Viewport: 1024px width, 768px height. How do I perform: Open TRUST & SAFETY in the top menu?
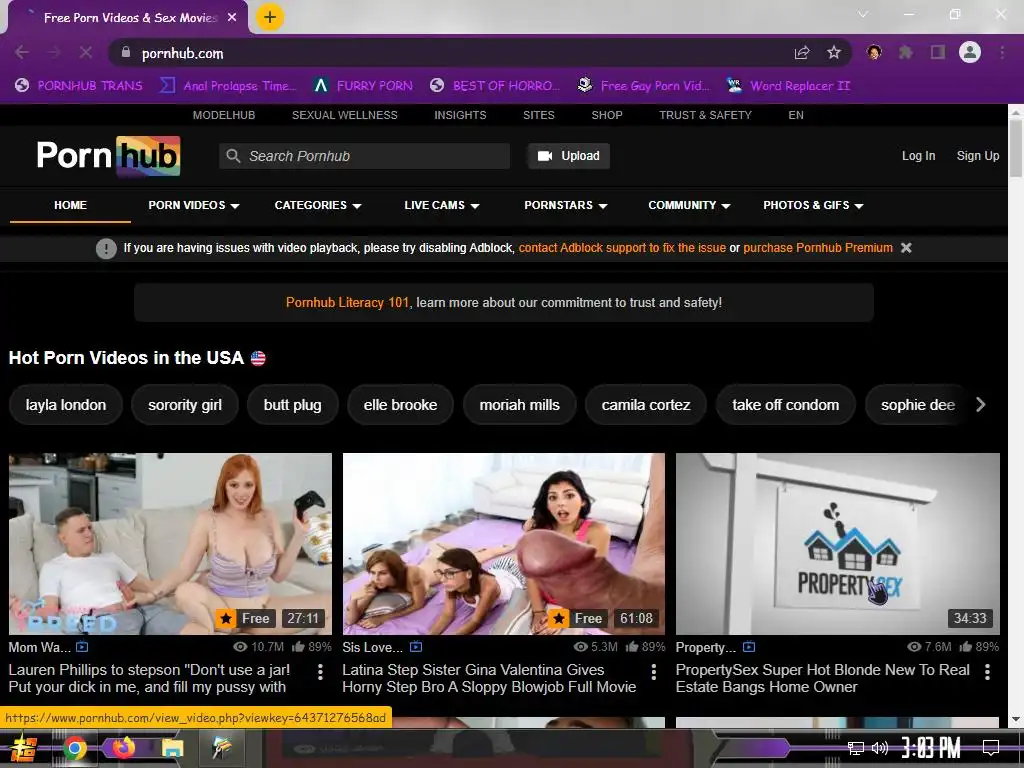(705, 115)
